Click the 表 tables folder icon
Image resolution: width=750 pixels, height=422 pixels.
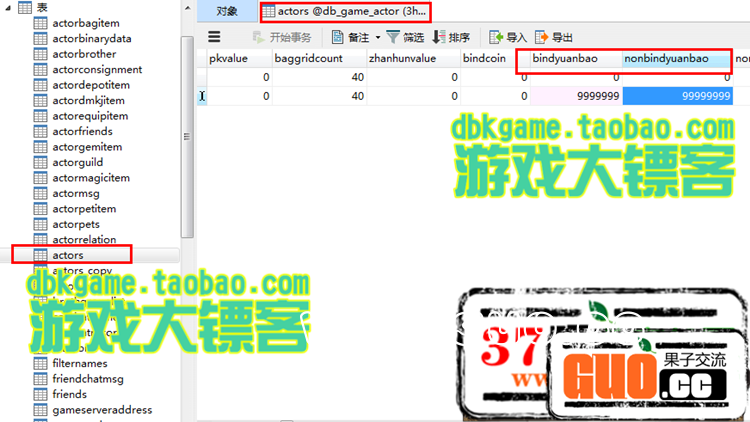[25, 7]
